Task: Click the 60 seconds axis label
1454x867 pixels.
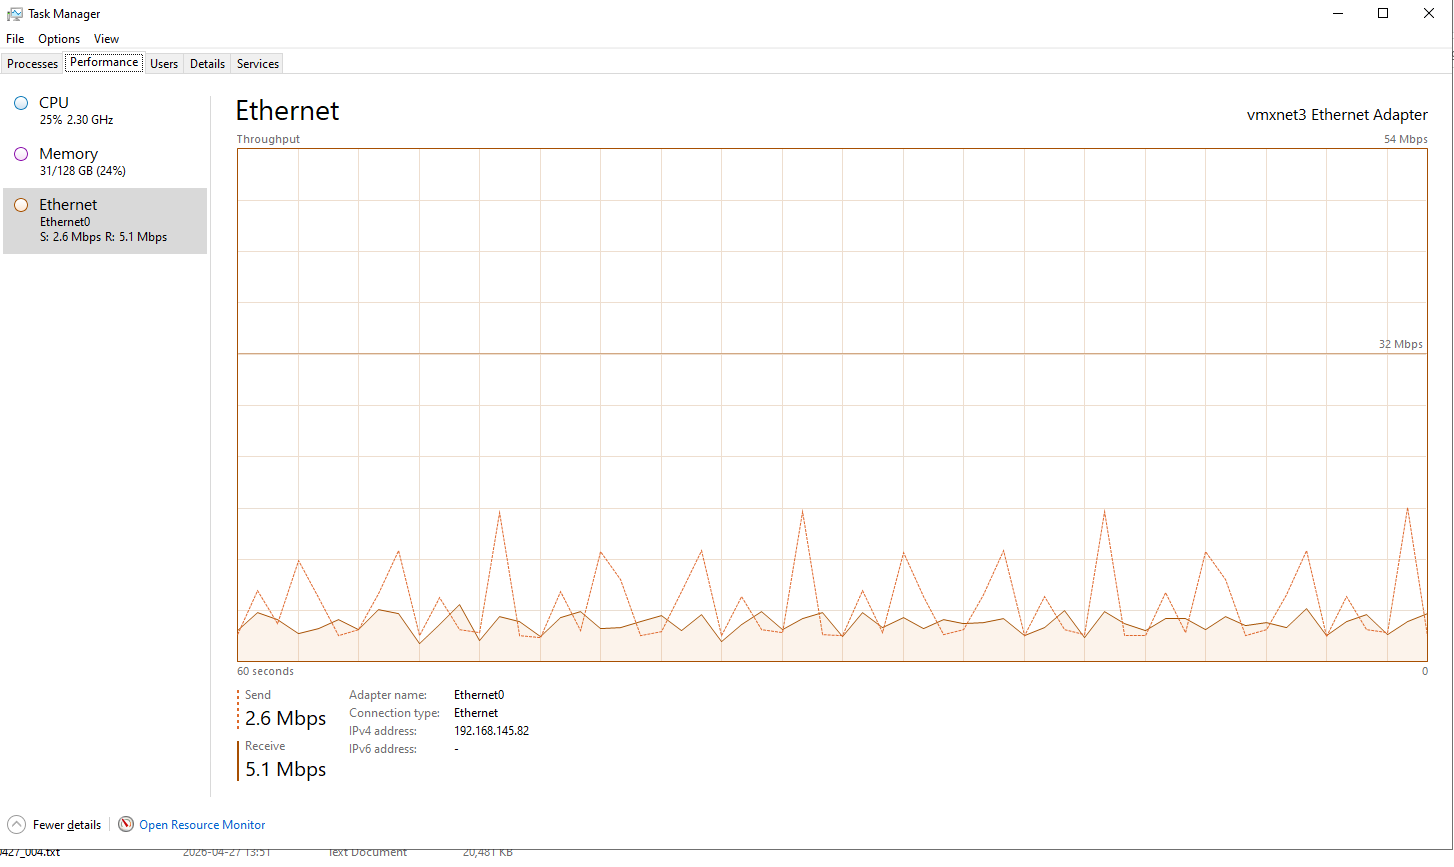Action: (265, 671)
